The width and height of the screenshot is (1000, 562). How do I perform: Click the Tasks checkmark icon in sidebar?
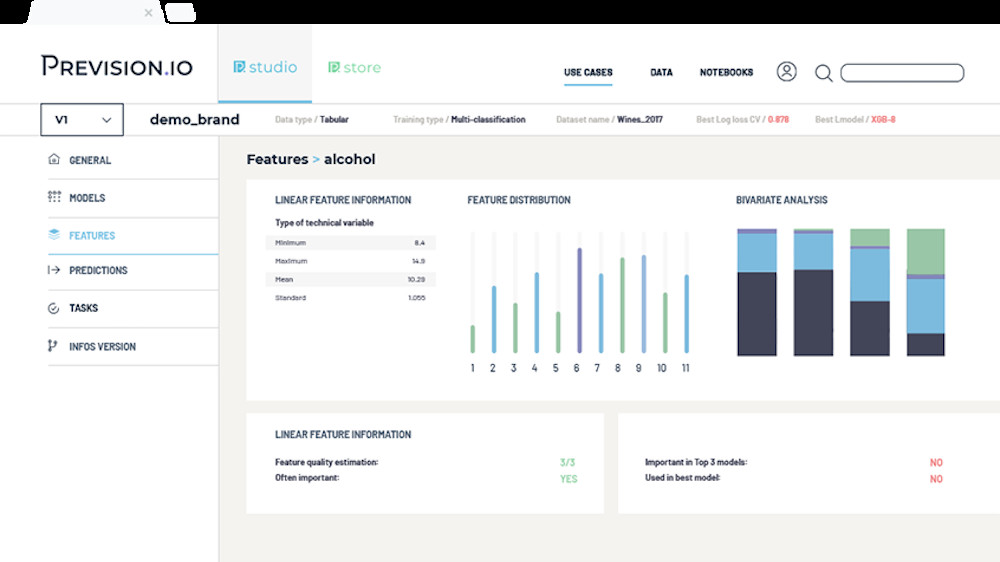click(x=54, y=308)
